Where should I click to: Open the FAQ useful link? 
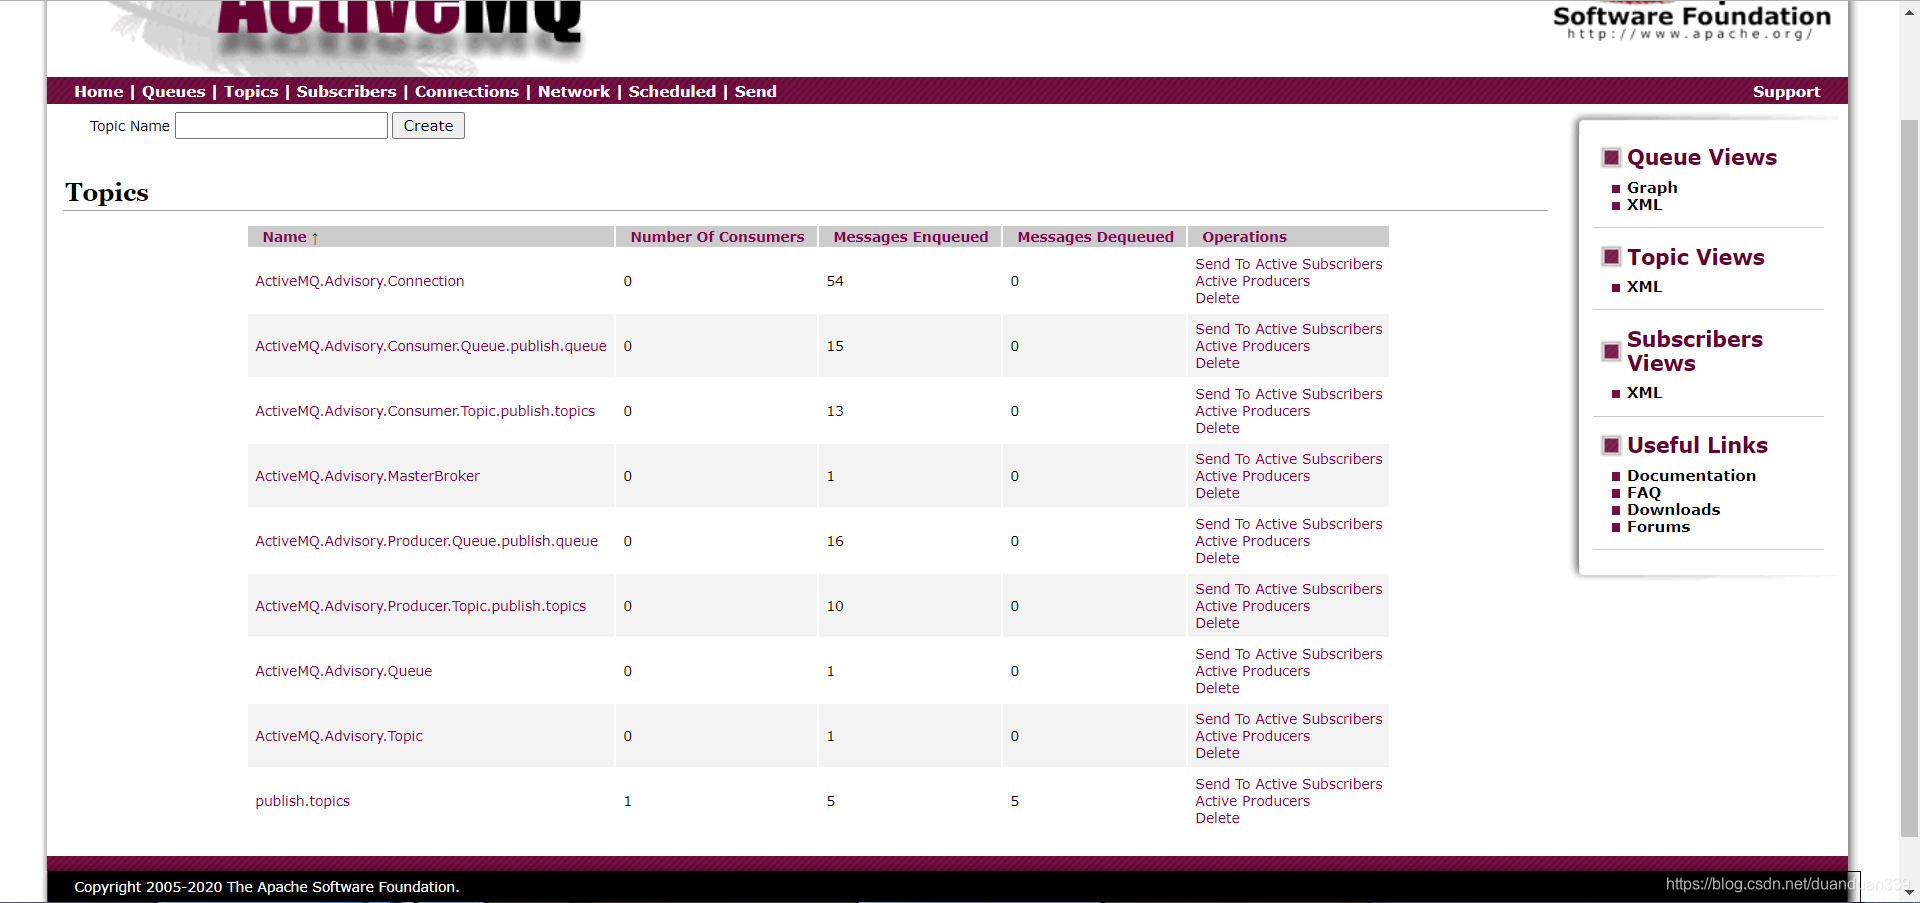click(x=1643, y=493)
